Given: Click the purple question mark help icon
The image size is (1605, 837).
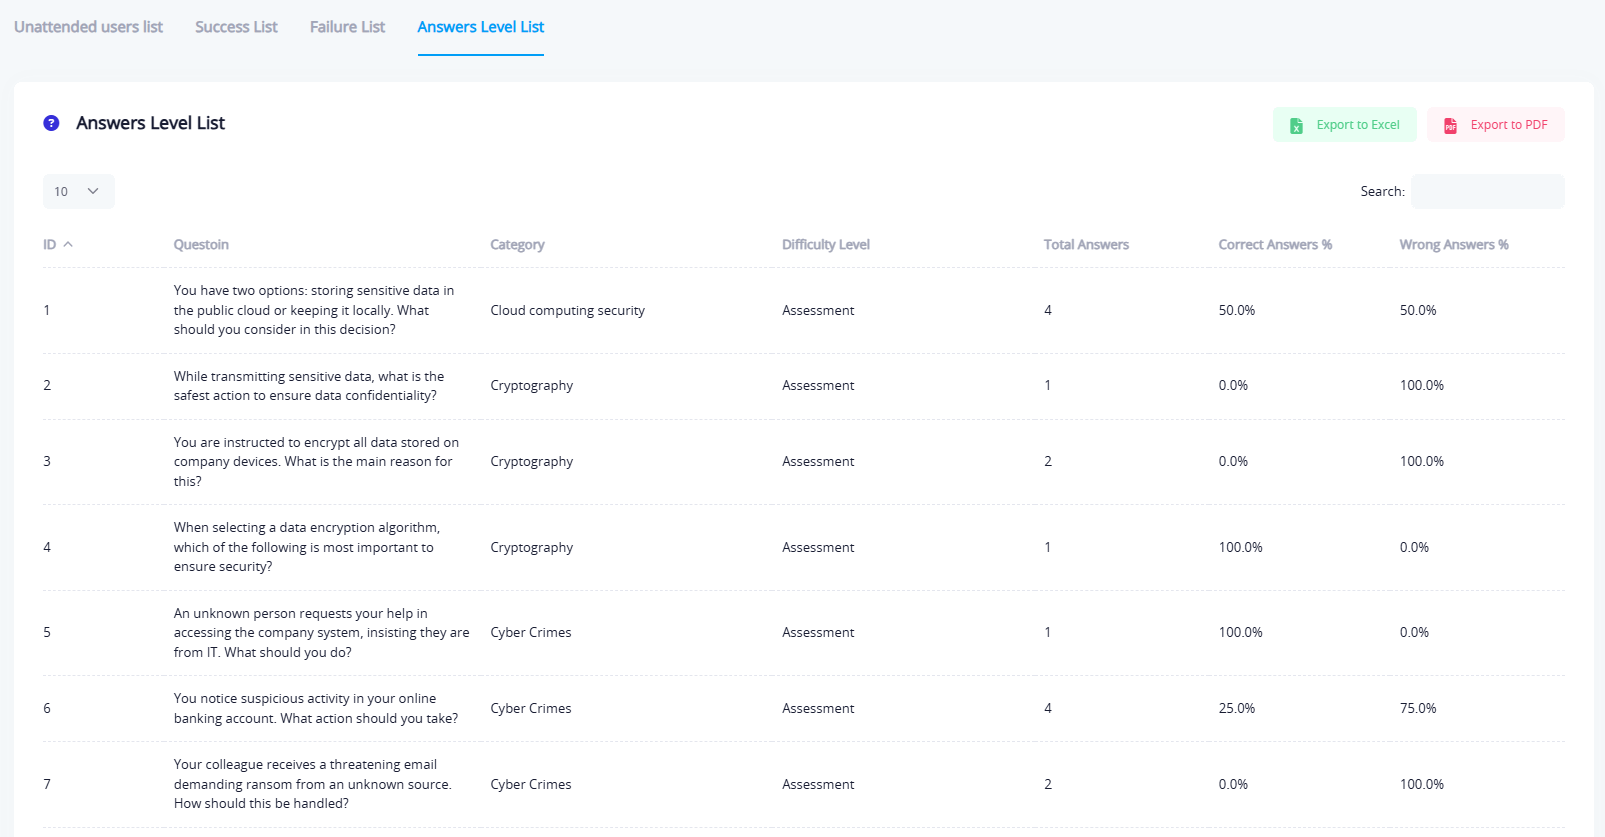Looking at the screenshot, I should tap(51, 123).
